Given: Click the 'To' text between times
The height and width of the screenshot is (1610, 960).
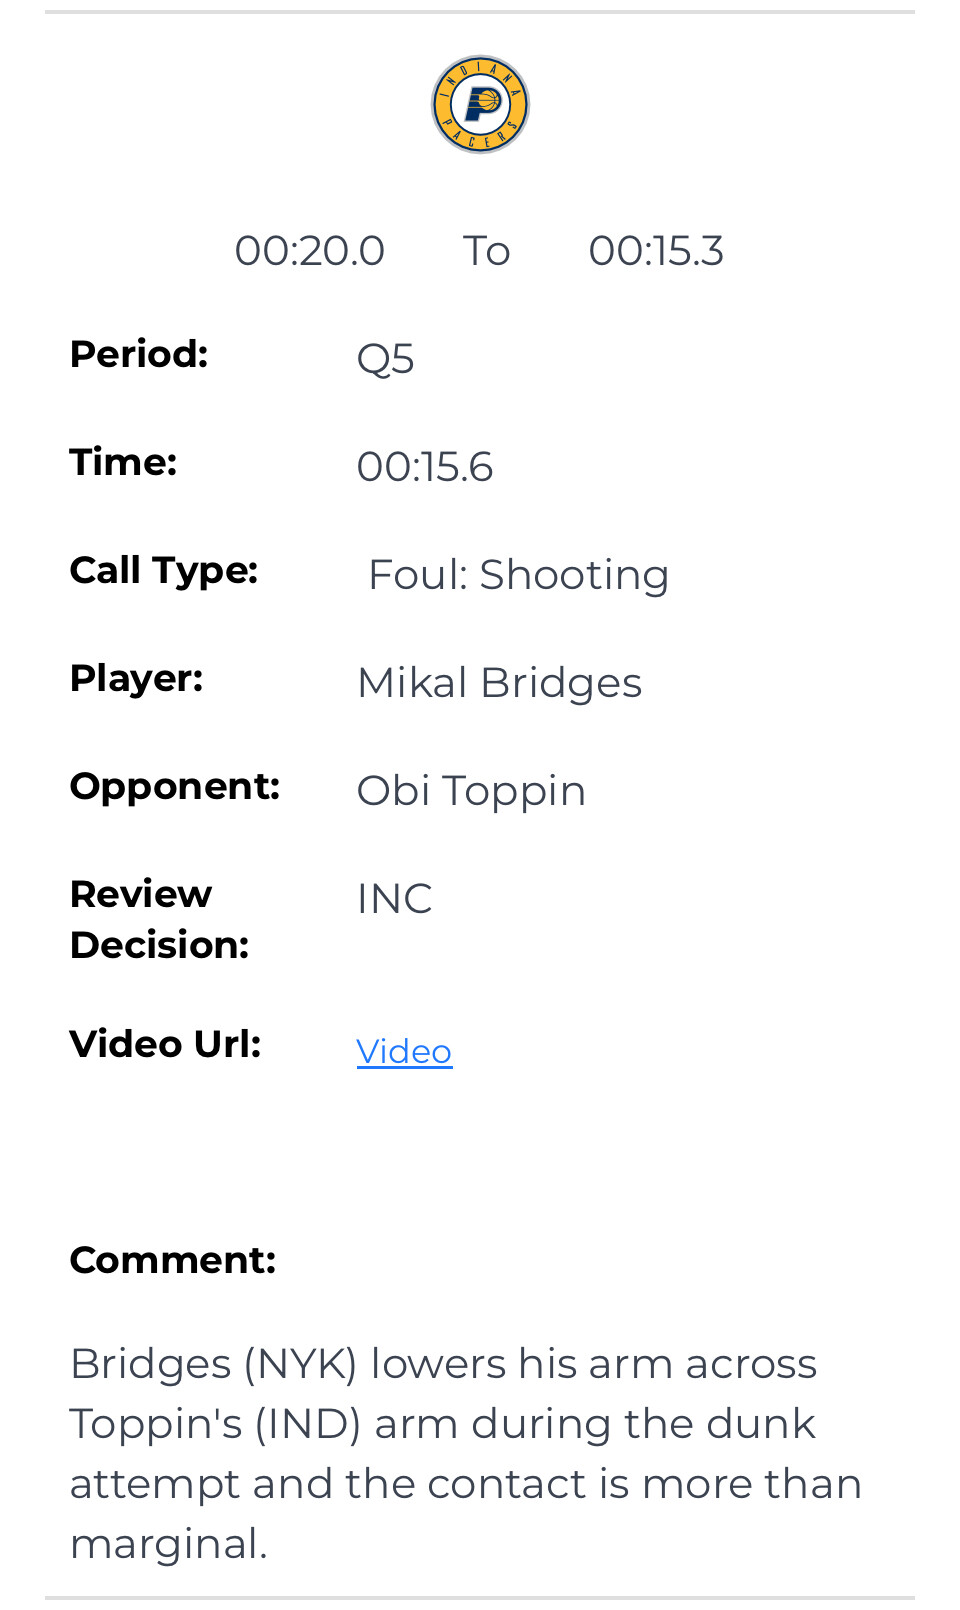Looking at the screenshot, I should [x=486, y=250].
